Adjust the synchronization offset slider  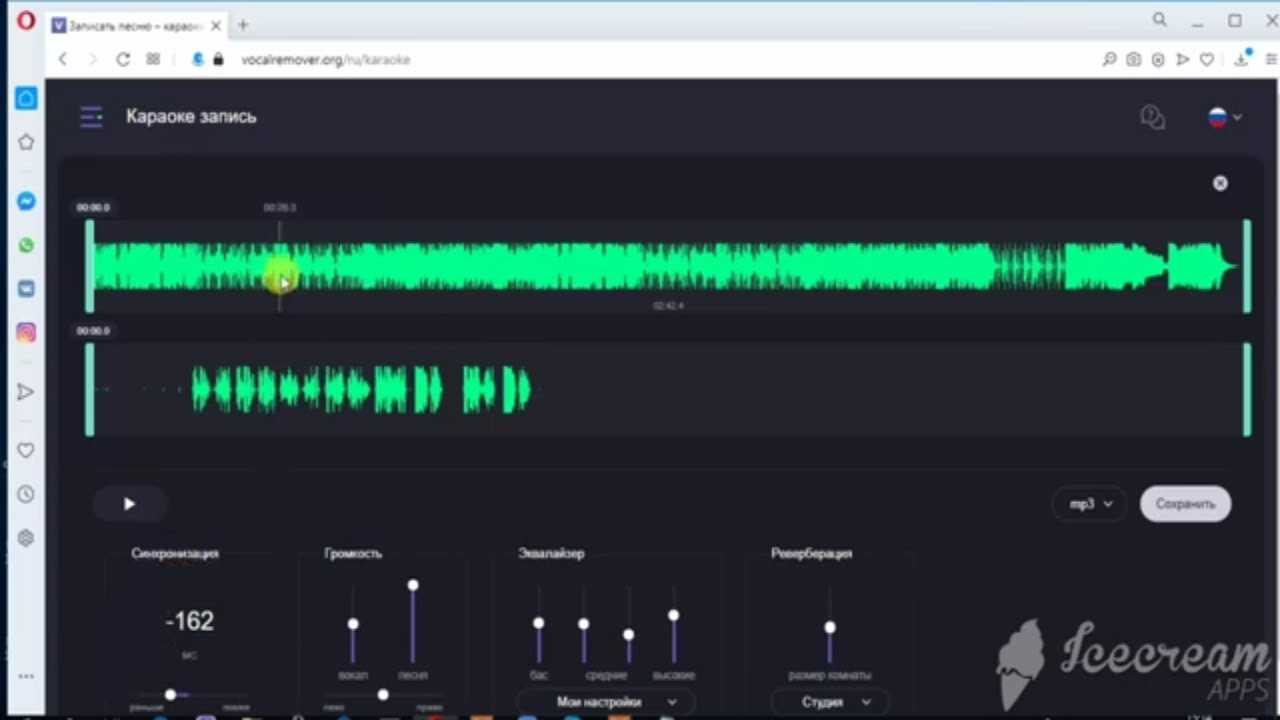click(170, 694)
